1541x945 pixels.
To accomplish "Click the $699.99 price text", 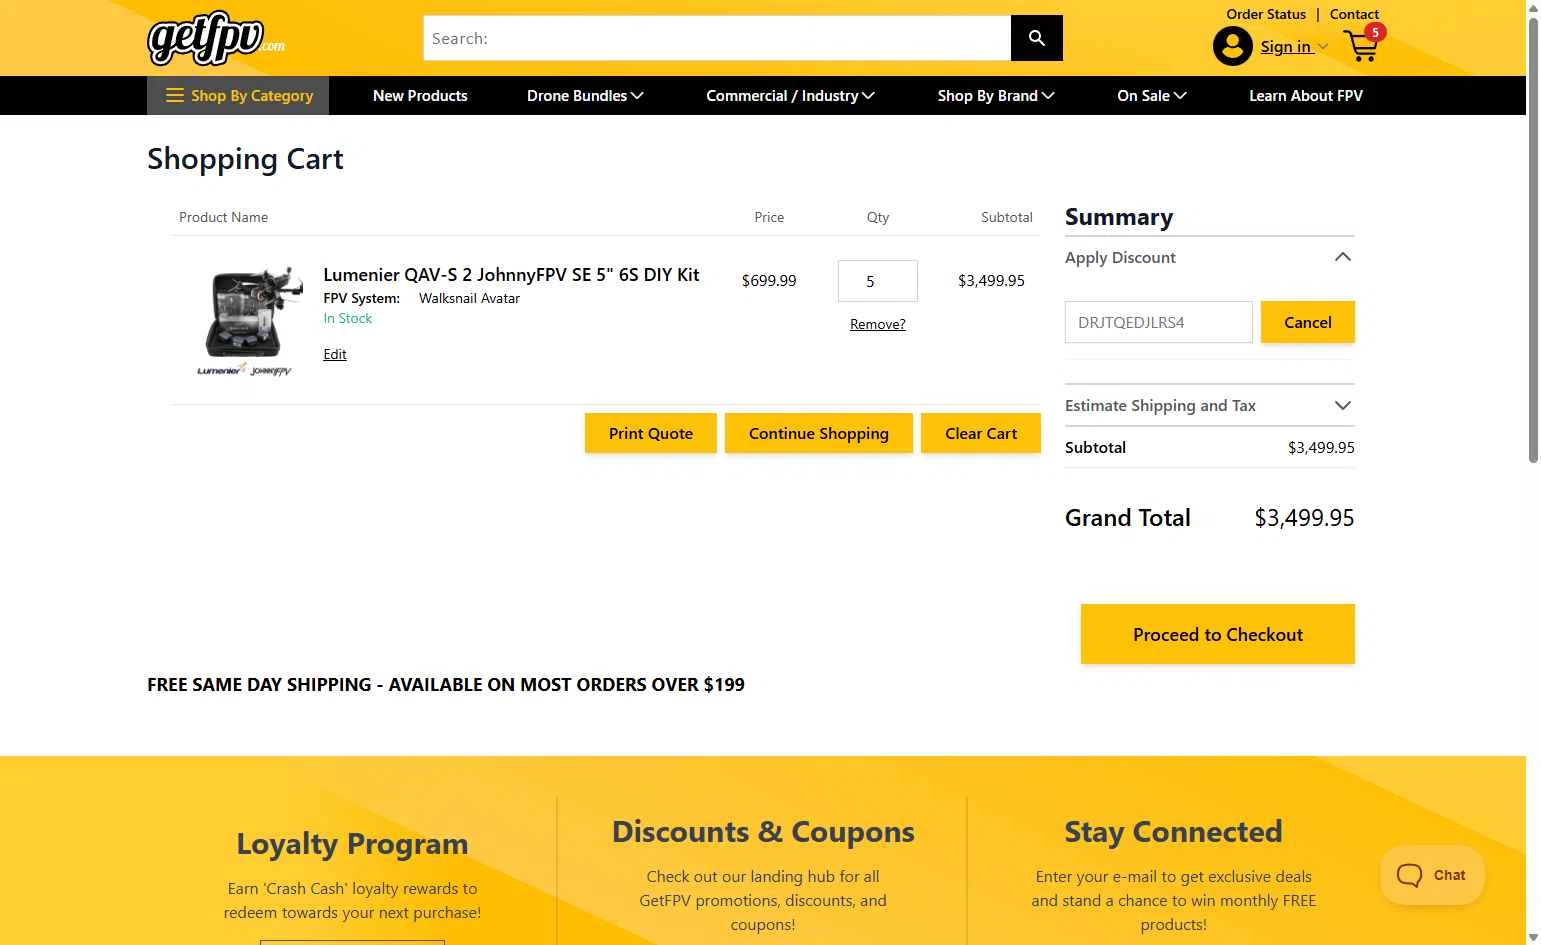I will click(769, 281).
